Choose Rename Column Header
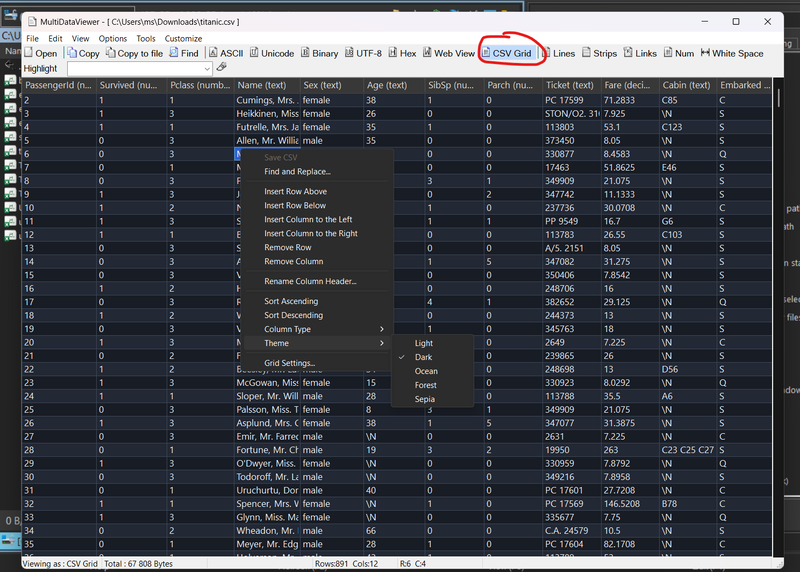Image resolution: width=800 pixels, height=572 pixels. (x=316, y=281)
